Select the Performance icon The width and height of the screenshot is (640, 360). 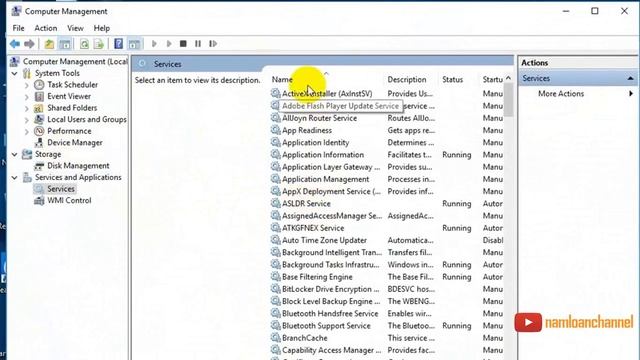[39, 131]
